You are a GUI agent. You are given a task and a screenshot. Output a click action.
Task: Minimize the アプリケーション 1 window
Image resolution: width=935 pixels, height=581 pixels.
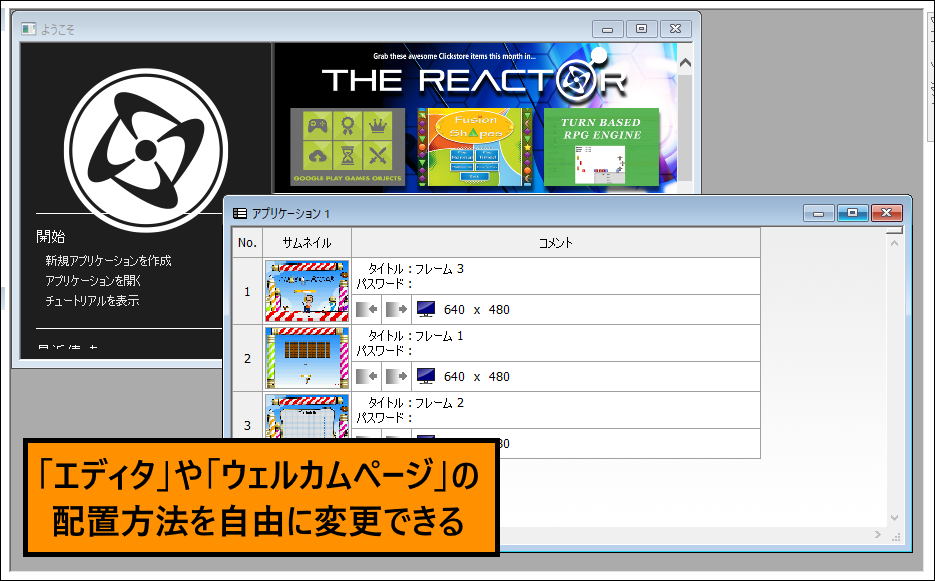tap(819, 213)
